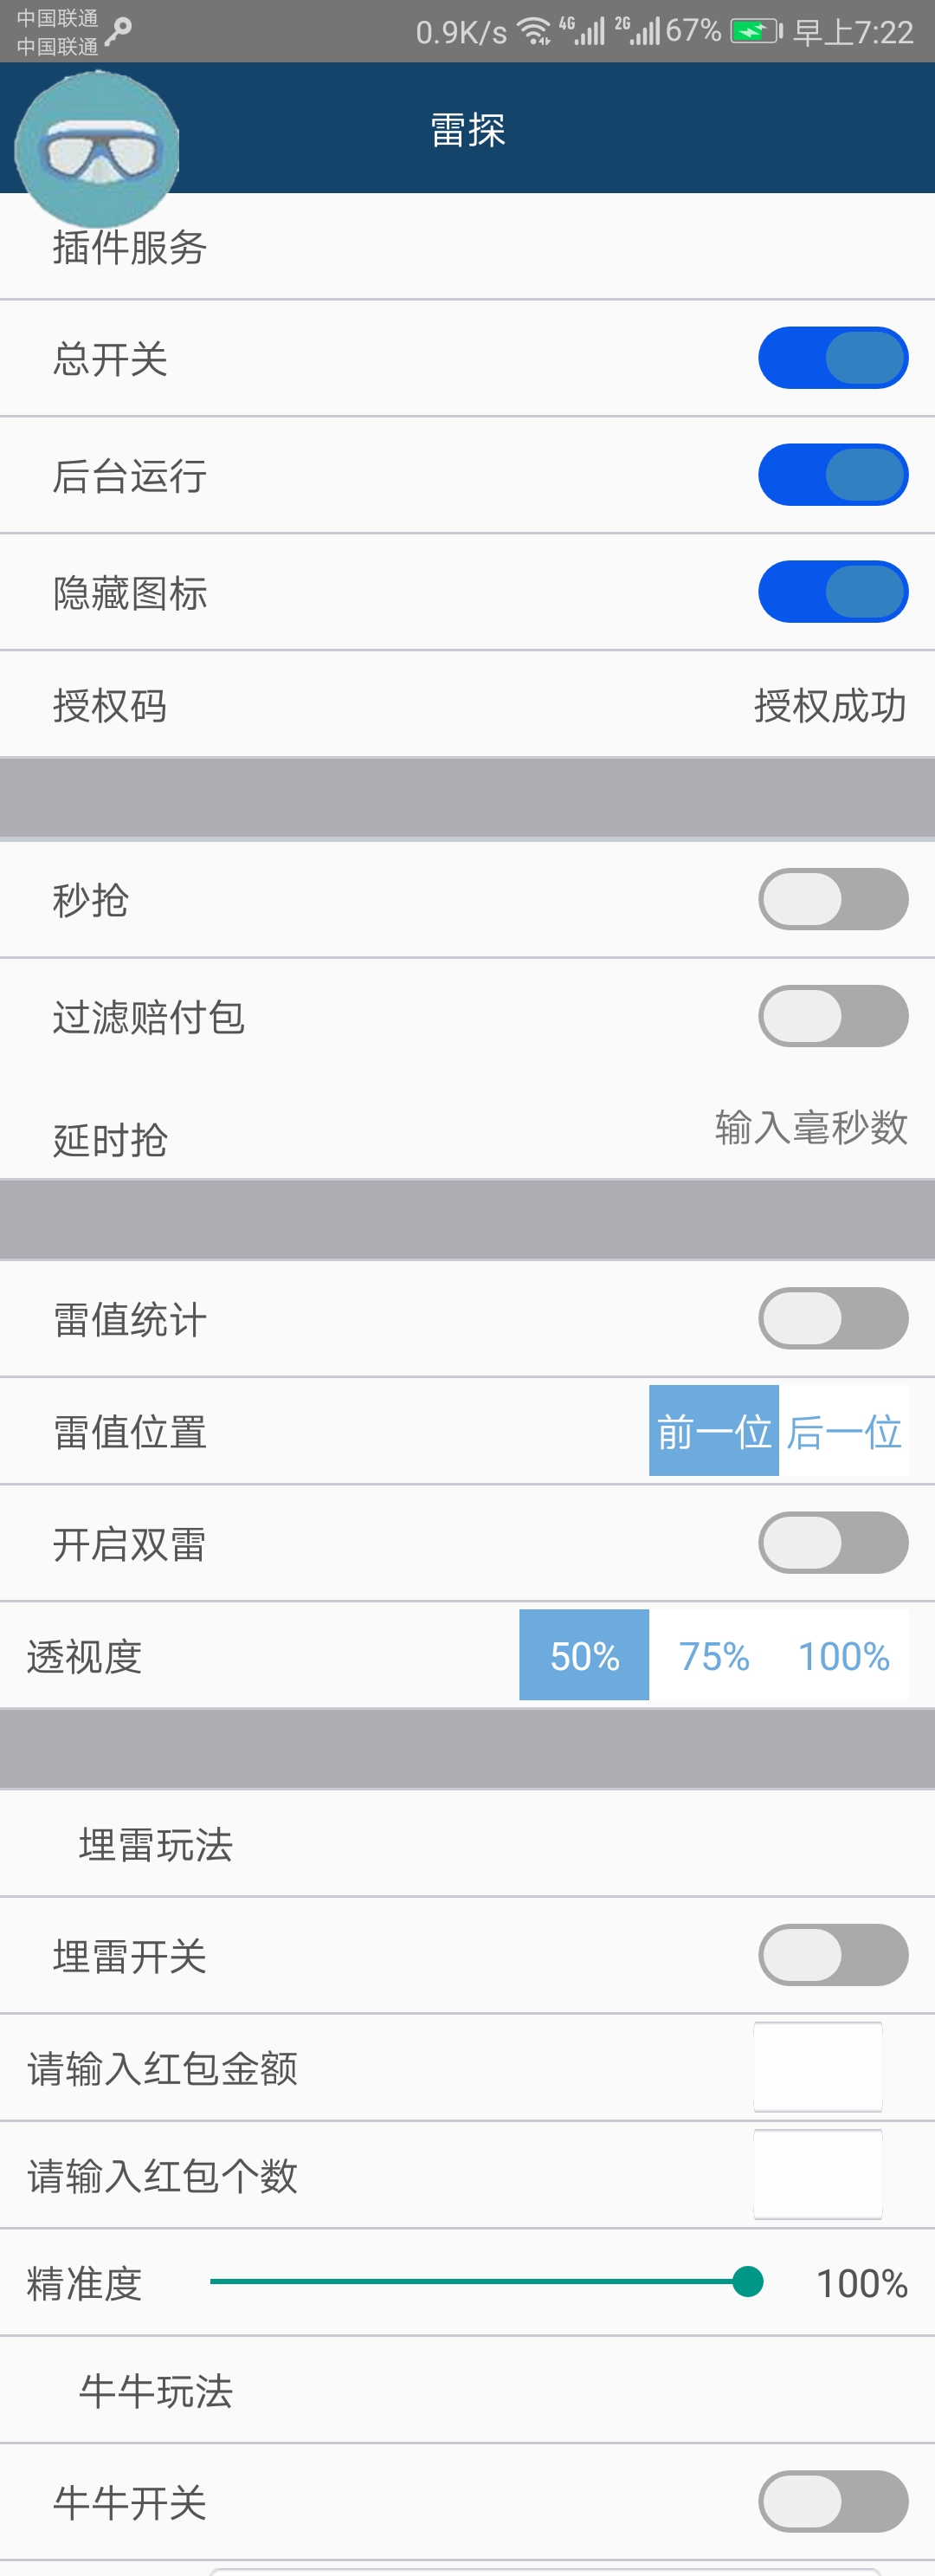The width and height of the screenshot is (935, 2576).
Task: Turn off 后台运行 toggle
Action: point(833,475)
